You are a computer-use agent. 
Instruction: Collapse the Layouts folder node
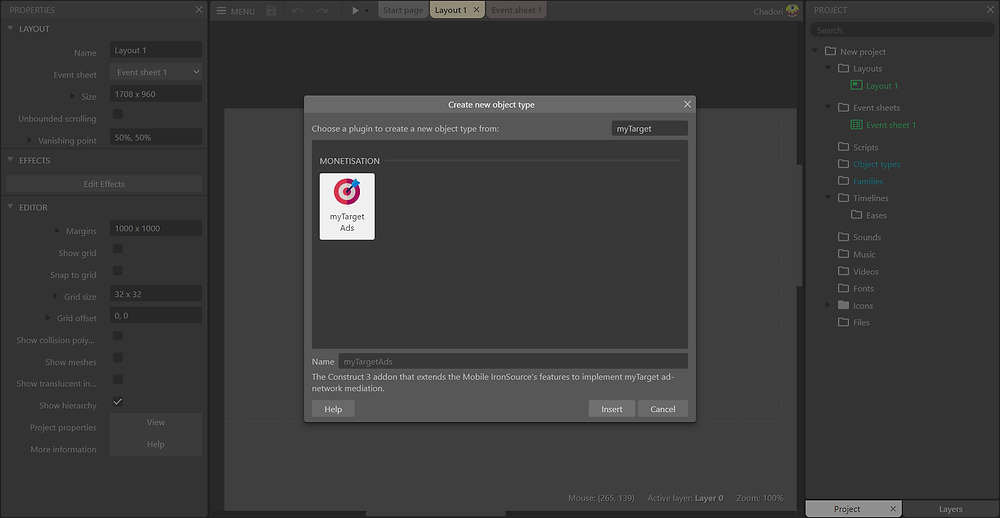pos(828,68)
